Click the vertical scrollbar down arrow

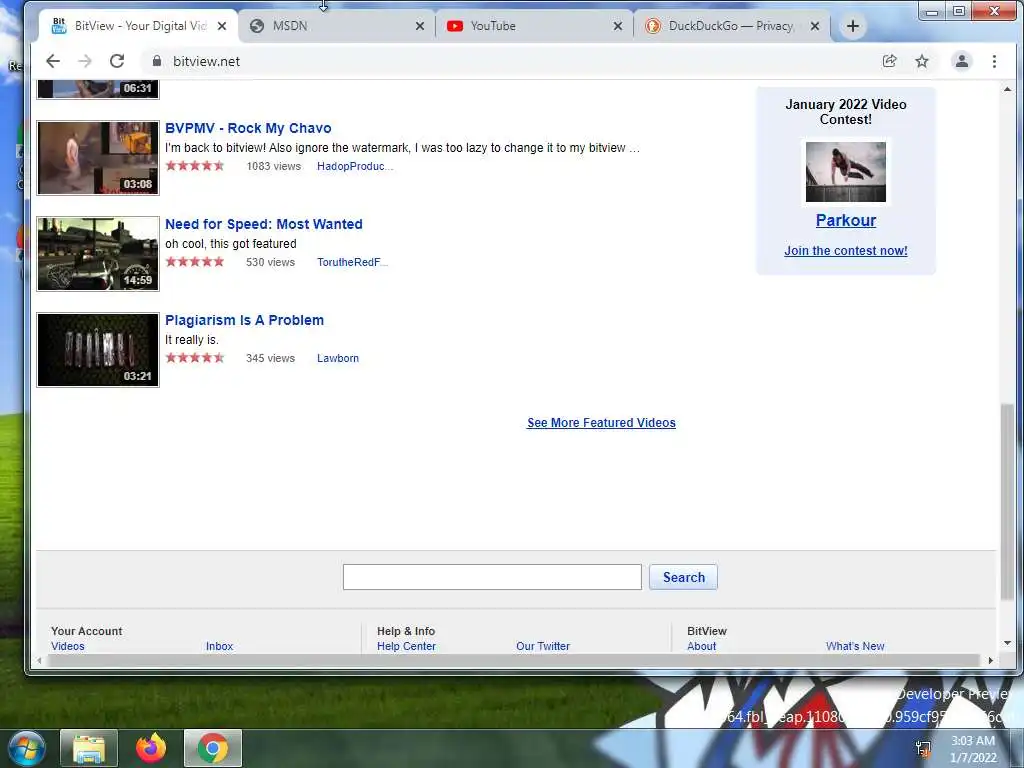coord(1008,644)
